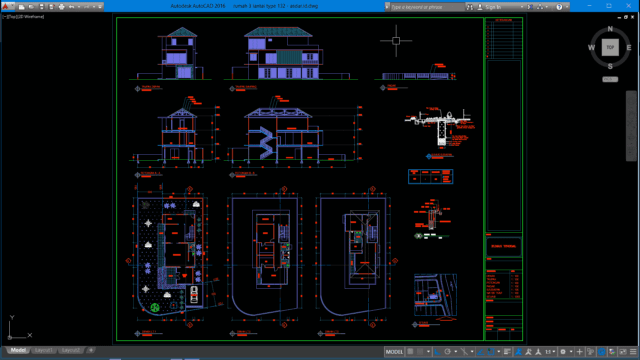Toggle Isometric drafting in status bar
This screenshot has width=640, height=360.
coord(464,352)
